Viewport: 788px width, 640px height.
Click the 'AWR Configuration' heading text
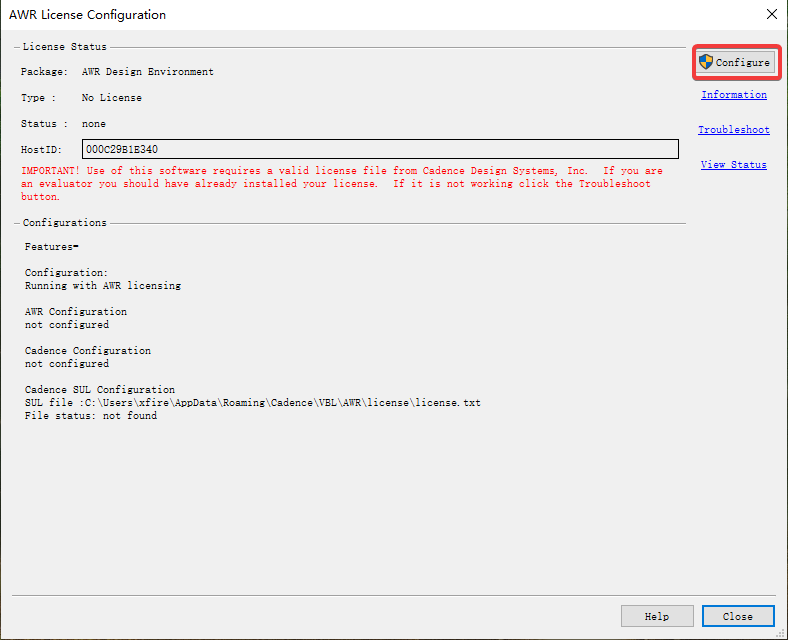76,311
